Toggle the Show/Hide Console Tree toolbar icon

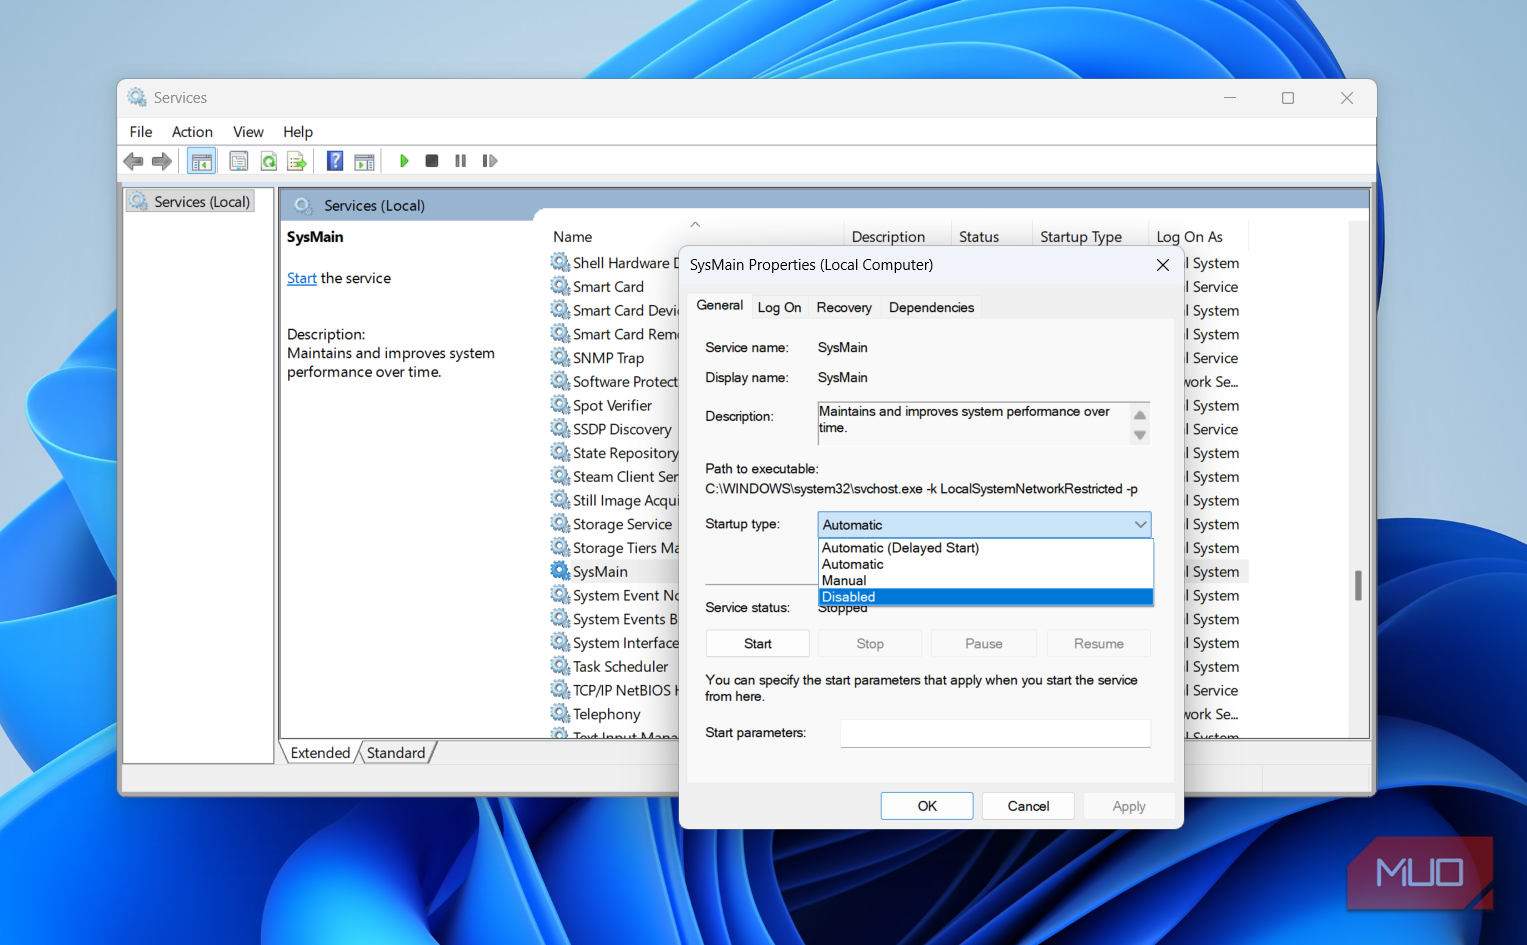pyautogui.click(x=202, y=161)
